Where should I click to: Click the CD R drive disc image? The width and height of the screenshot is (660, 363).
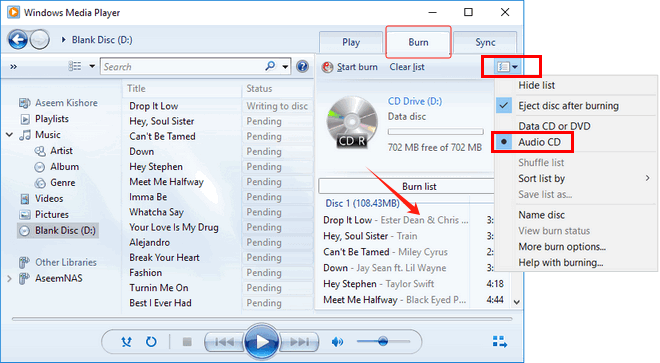tap(352, 122)
